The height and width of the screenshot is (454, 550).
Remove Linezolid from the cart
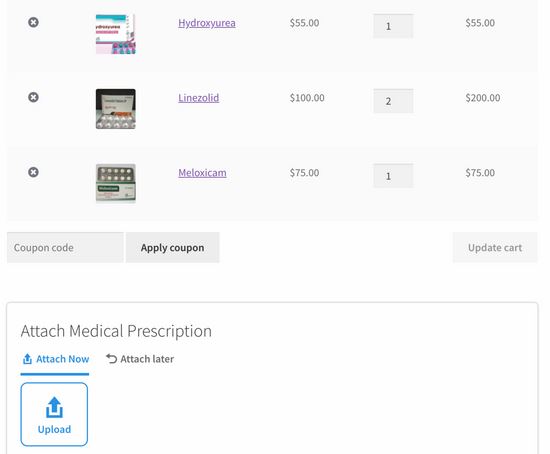pyautogui.click(x=33, y=97)
